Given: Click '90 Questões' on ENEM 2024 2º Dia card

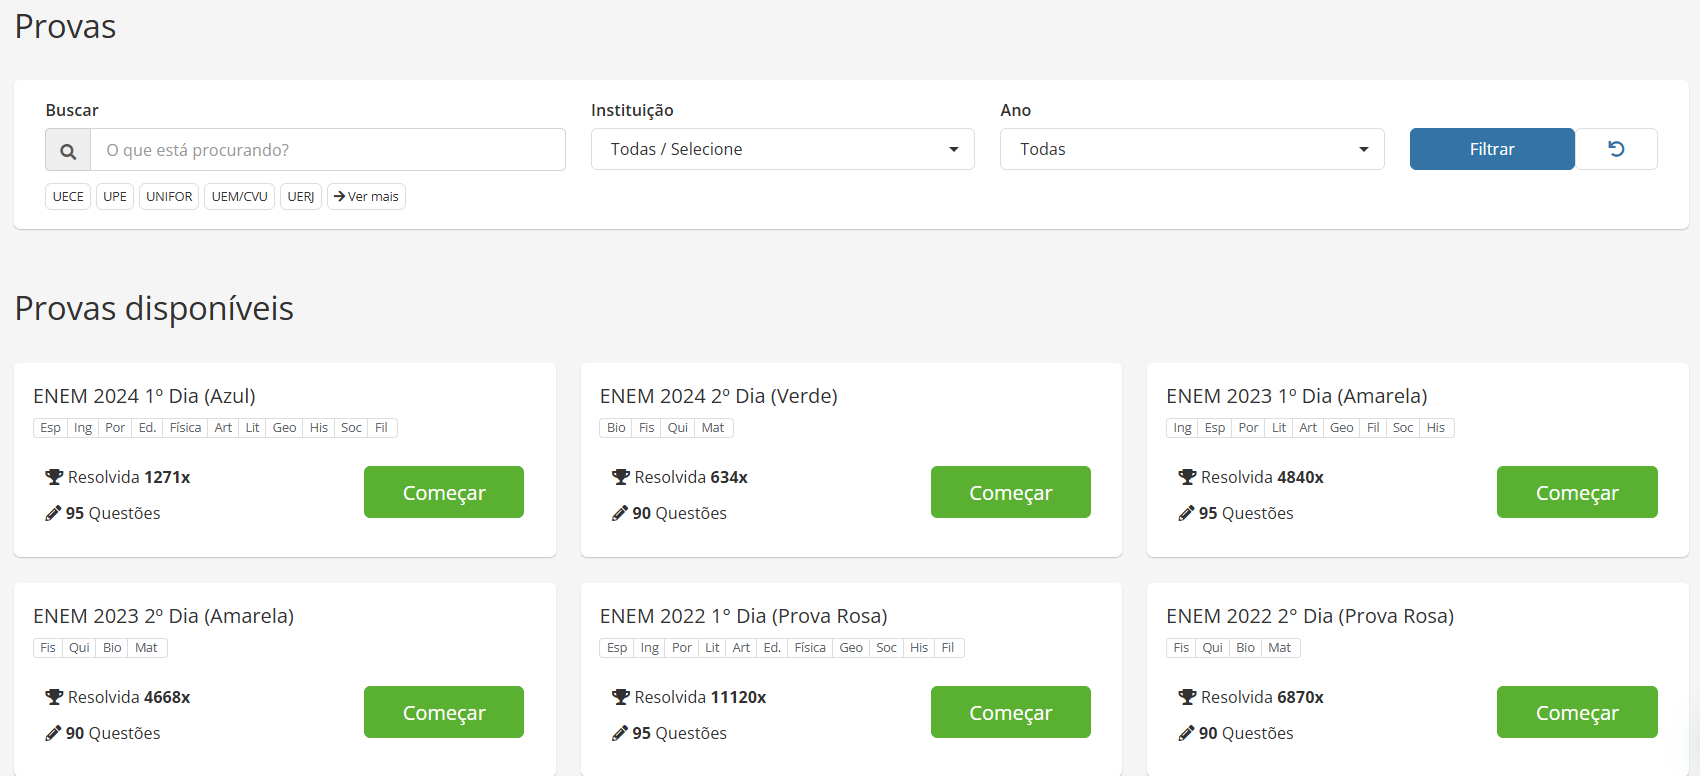Looking at the screenshot, I should 679,513.
